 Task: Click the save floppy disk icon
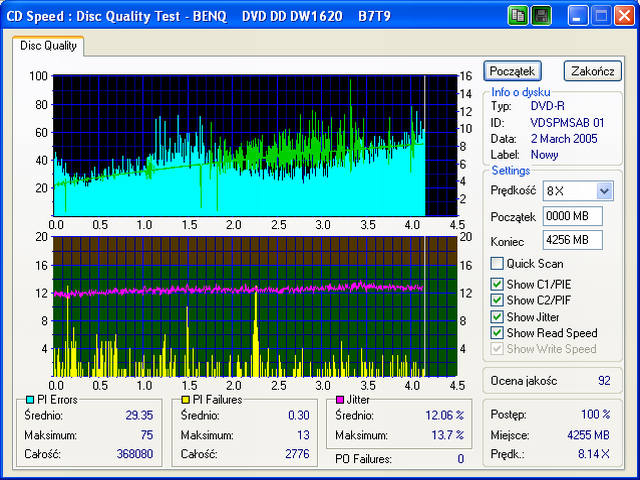[542, 16]
